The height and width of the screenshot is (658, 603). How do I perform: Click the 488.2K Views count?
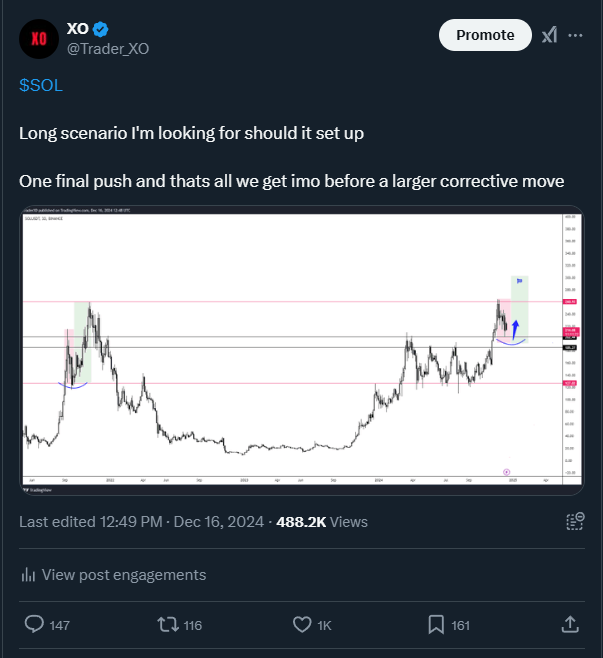click(x=322, y=522)
